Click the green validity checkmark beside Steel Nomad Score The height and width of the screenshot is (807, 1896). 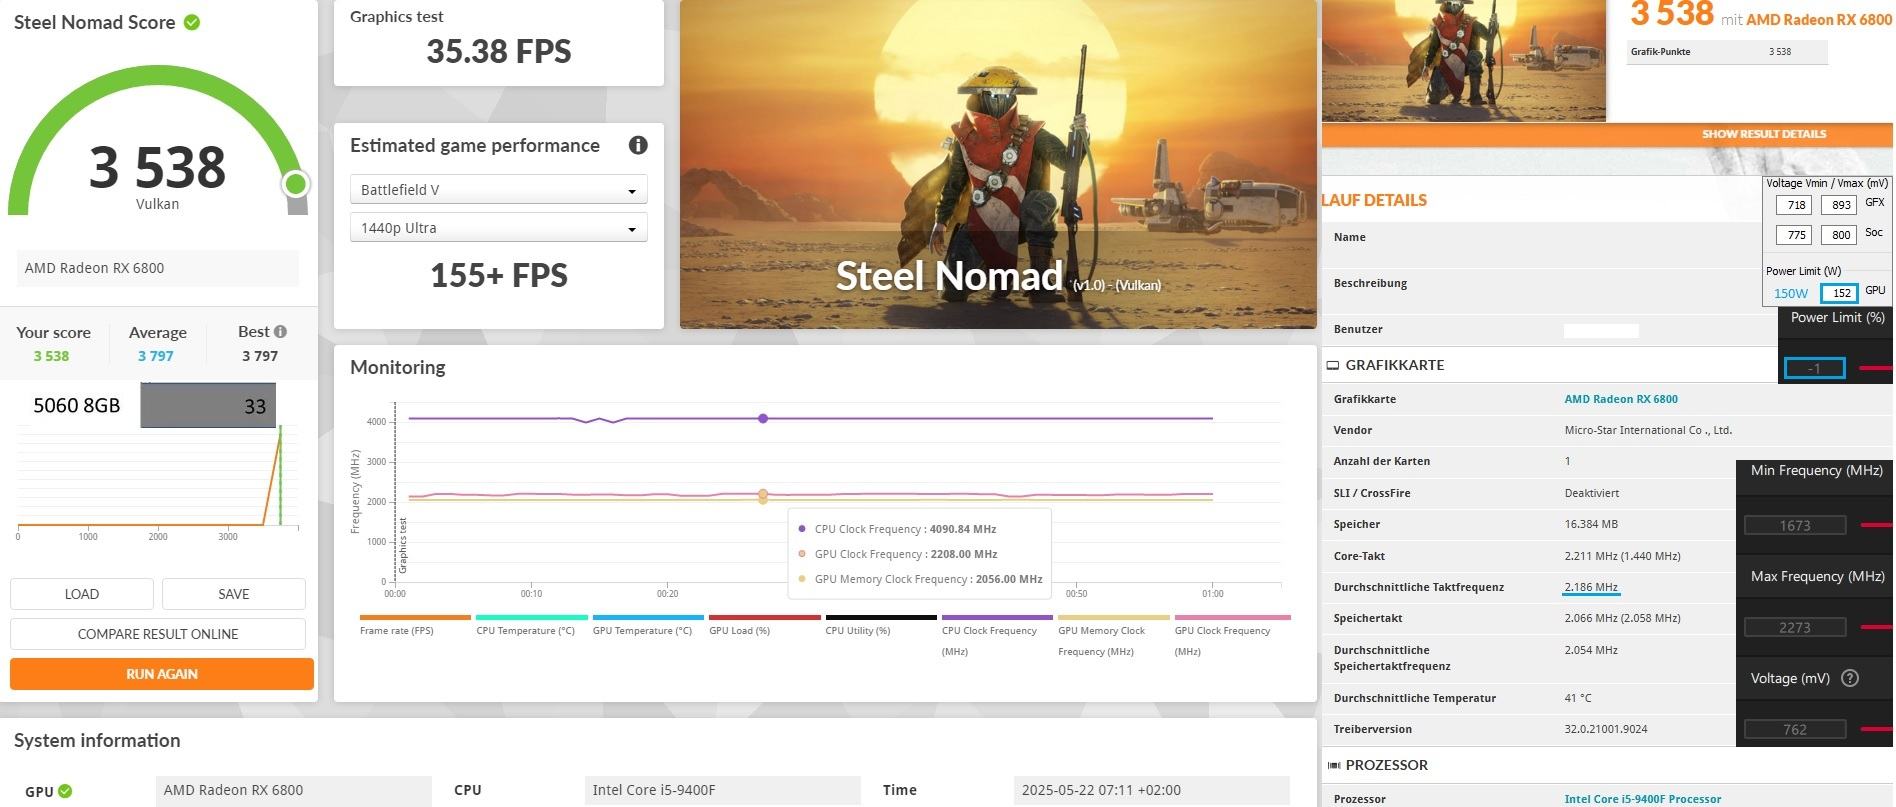(x=192, y=22)
